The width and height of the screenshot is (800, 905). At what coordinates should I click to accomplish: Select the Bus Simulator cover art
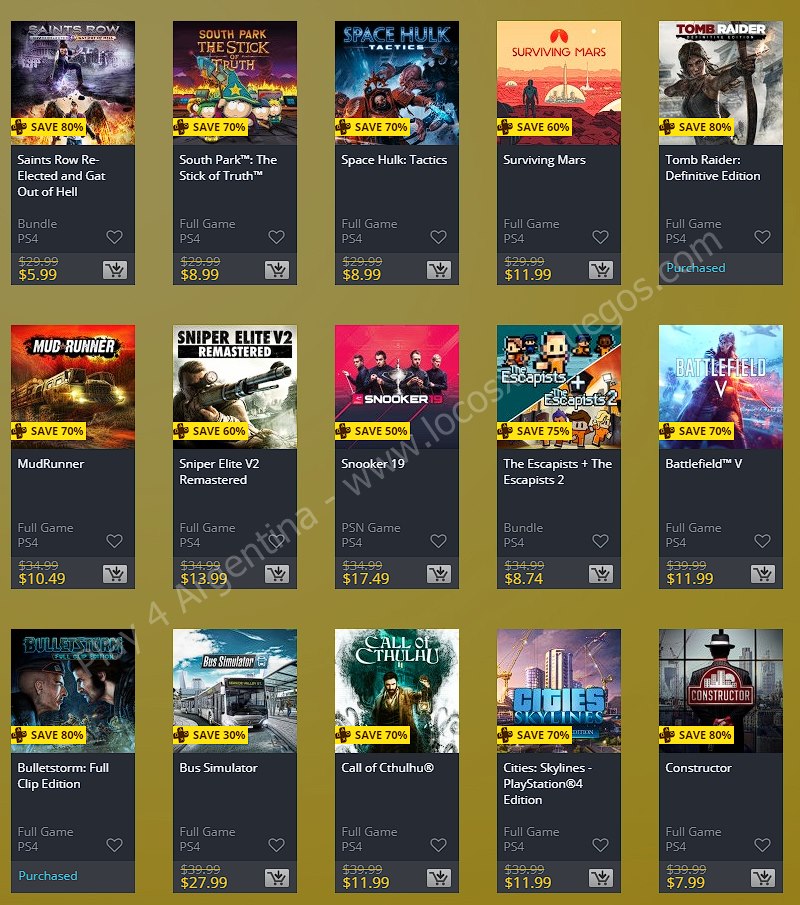pos(235,691)
